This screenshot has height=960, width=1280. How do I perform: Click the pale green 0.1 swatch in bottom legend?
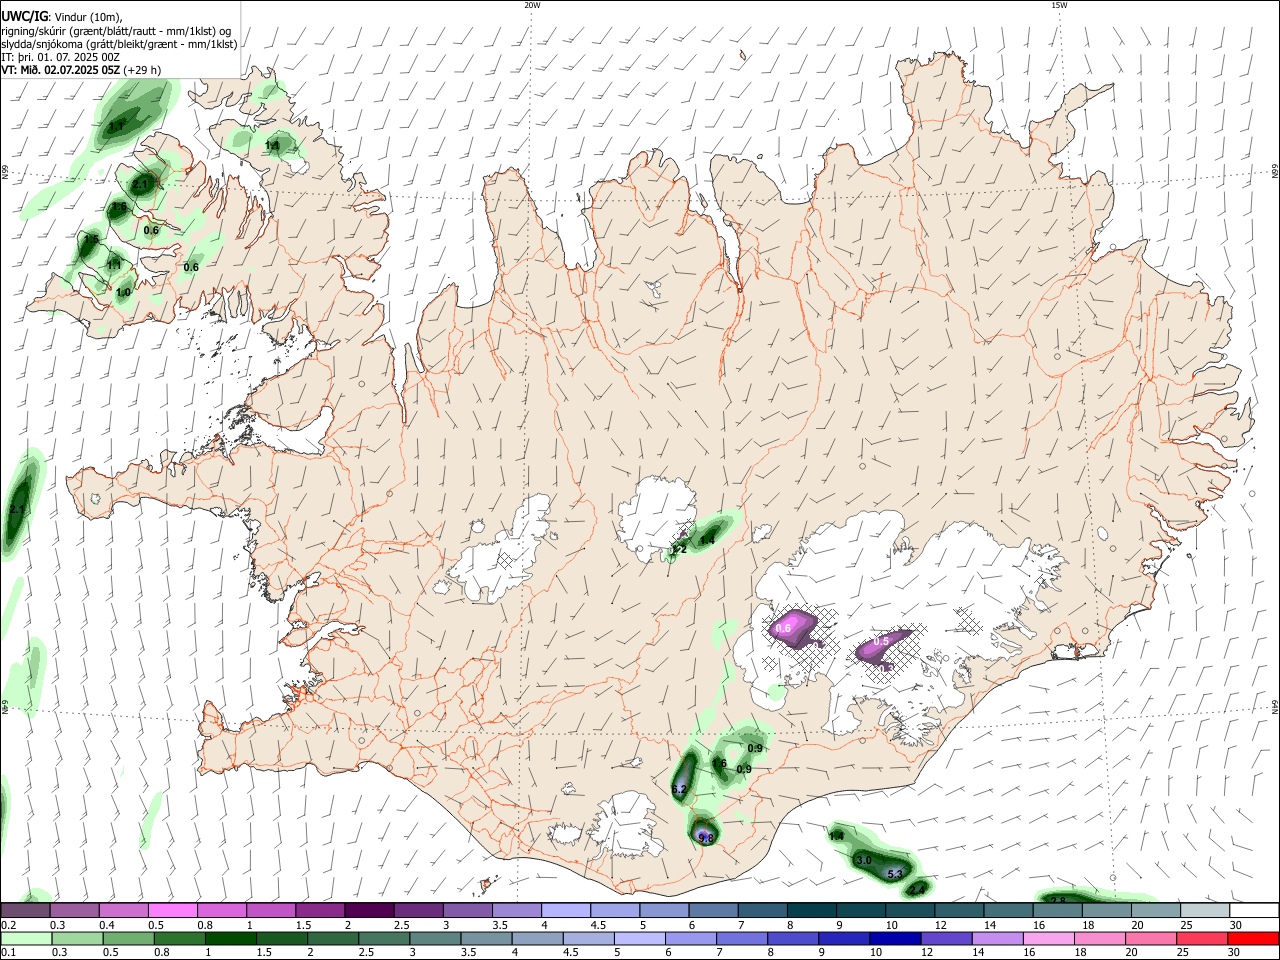click(x=25, y=938)
